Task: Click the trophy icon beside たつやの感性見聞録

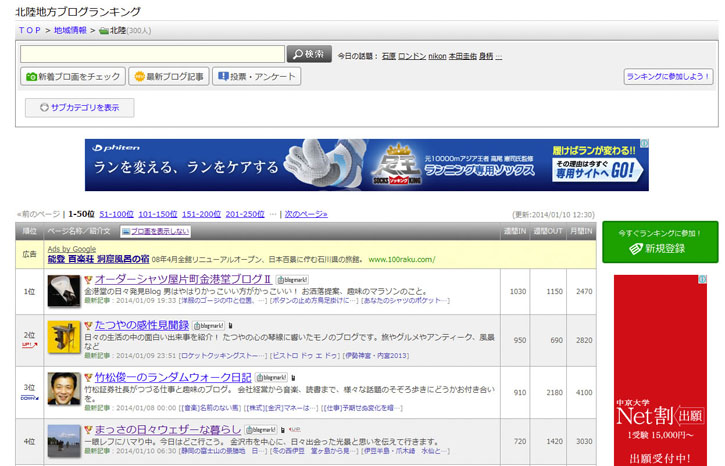Action: 88,326
